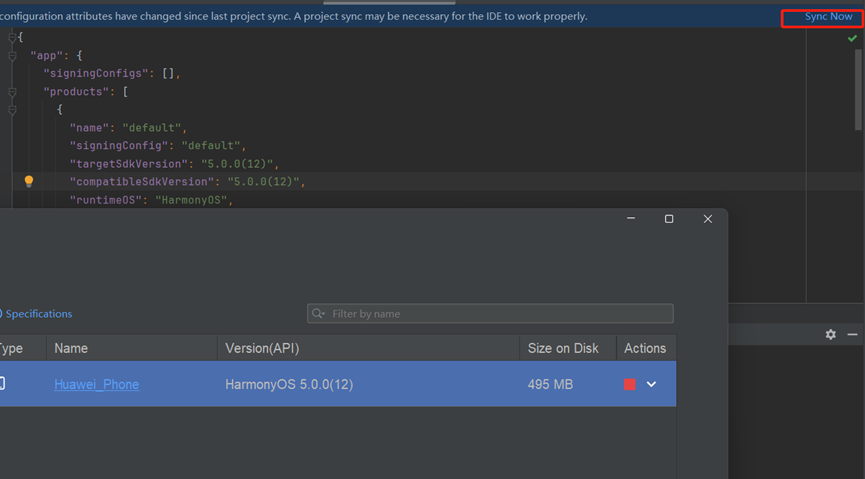
Task: Sort by Size on Disk column header
Action: tap(568, 348)
